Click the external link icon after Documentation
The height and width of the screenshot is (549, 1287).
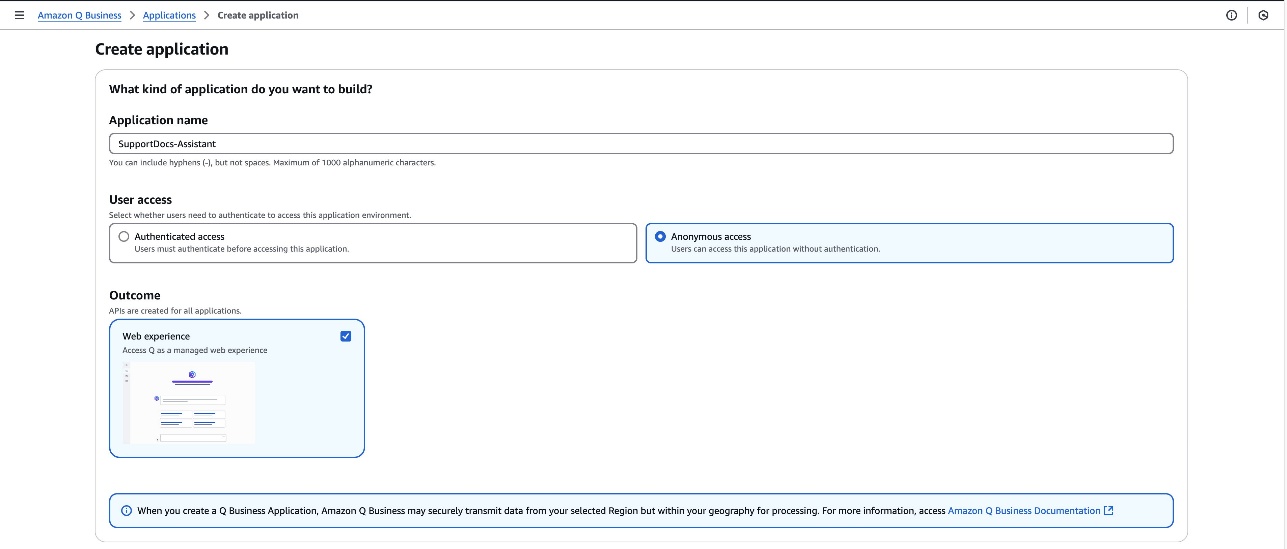1108,510
